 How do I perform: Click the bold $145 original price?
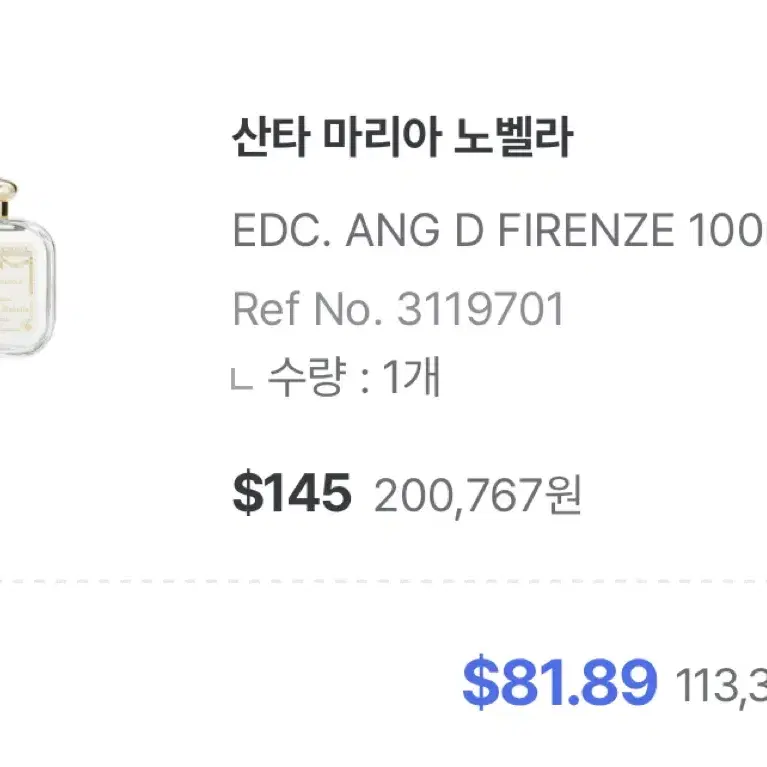tap(292, 493)
